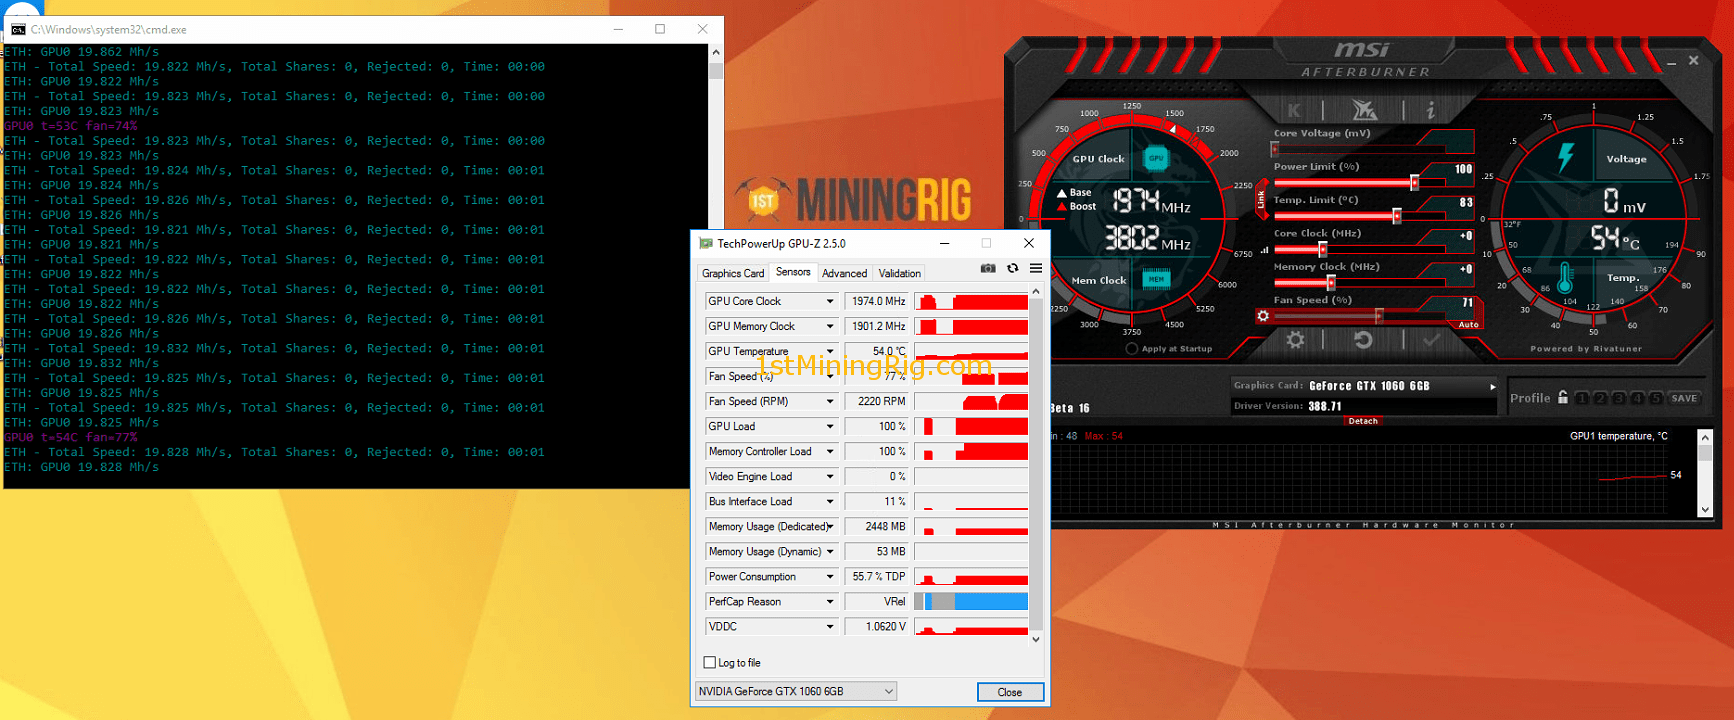Click the GPU-Z title bar app icon
This screenshot has width=1734, height=720.
tap(706, 243)
